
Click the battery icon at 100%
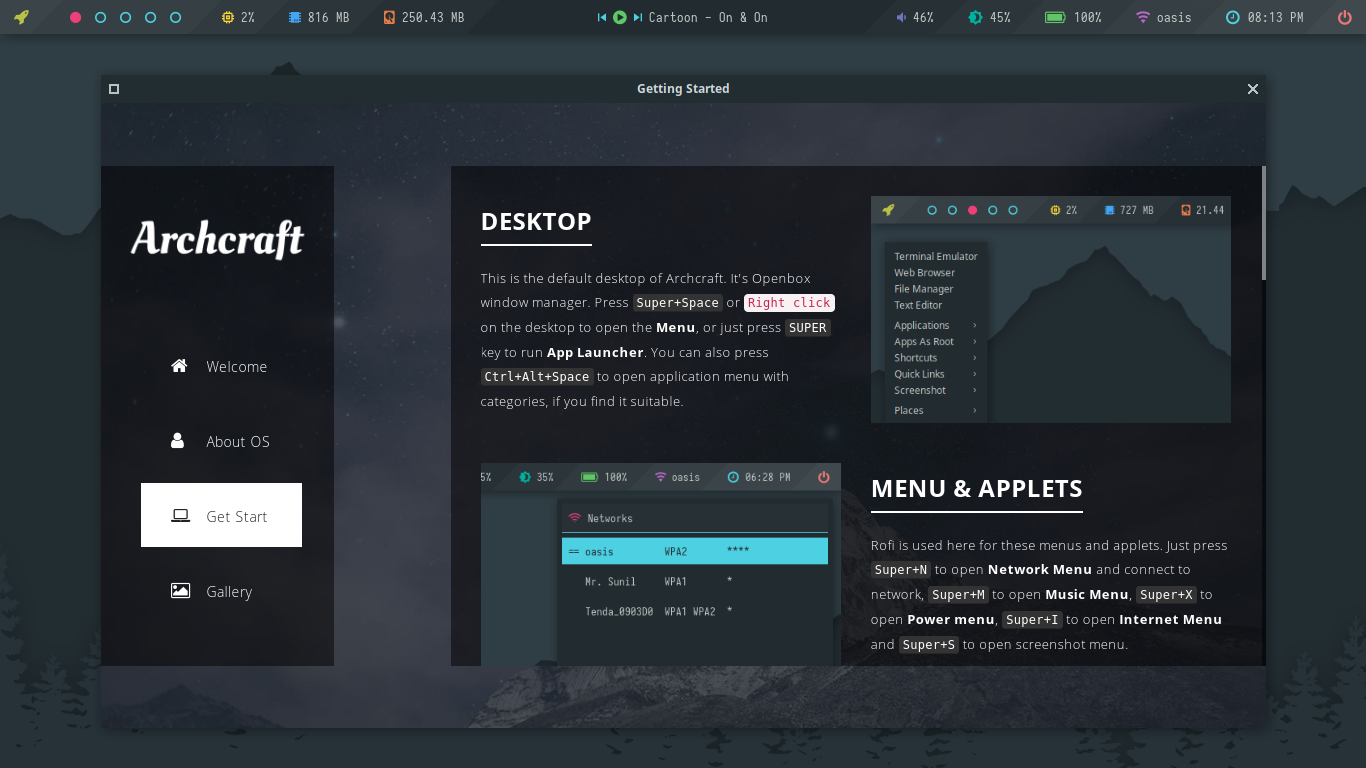point(1054,17)
